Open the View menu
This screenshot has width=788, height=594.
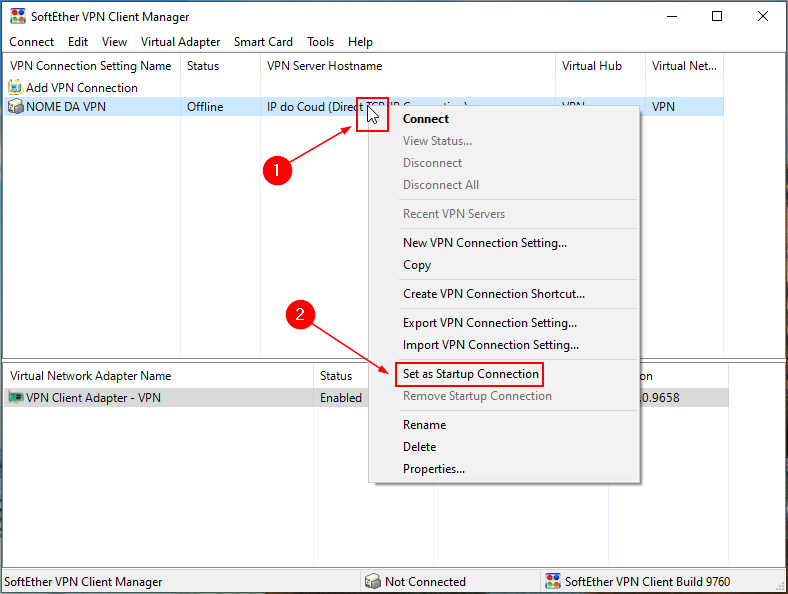click(x=114, y=42)
